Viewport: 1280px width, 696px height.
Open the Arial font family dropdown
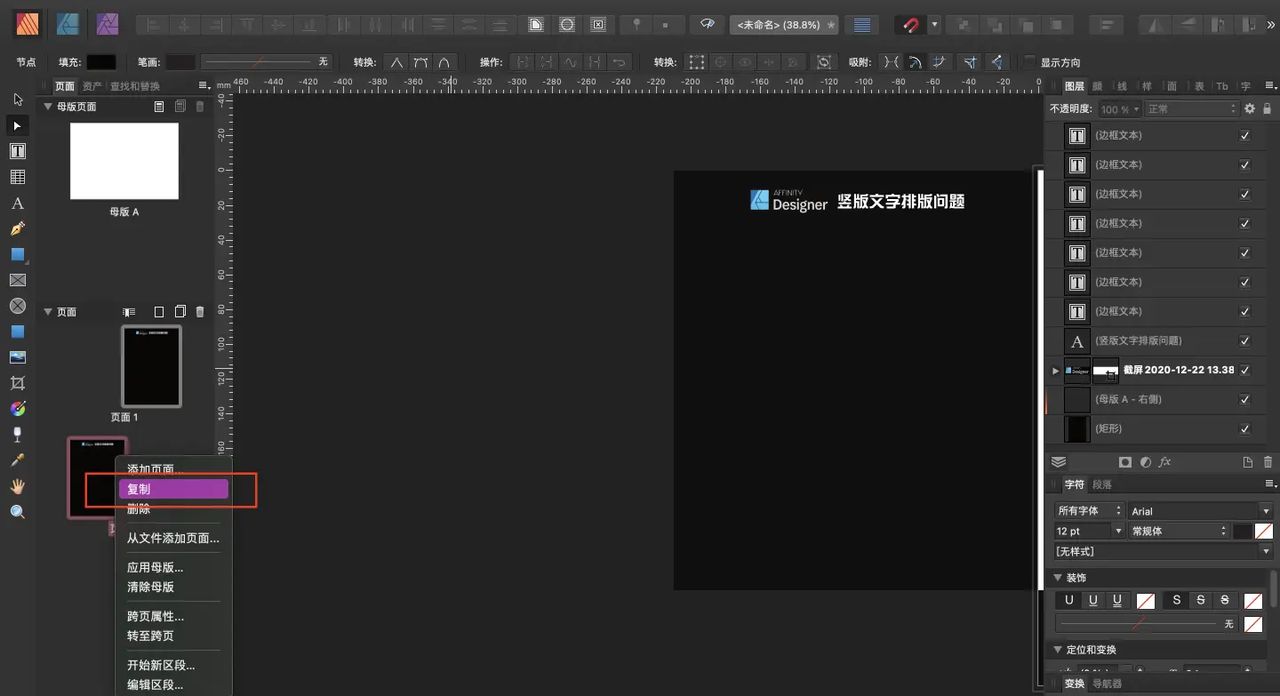pos(1200,510)
